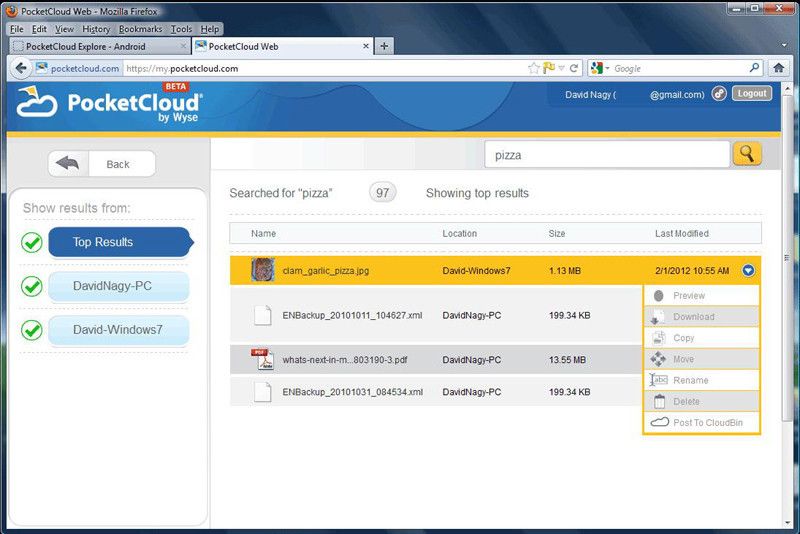Click the Download icon in context menu
800x534 pixels.
658,317
